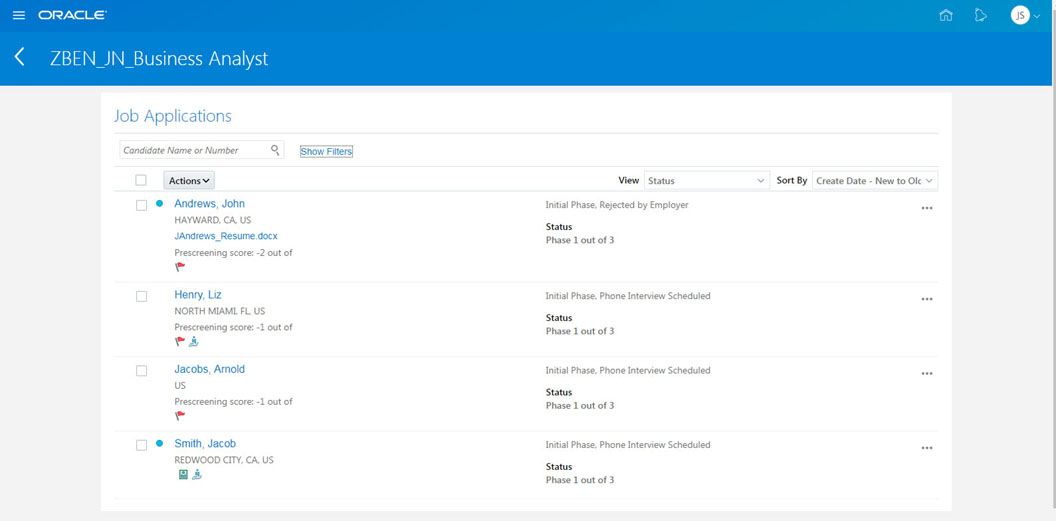1056x521 pixels.
Task: Click 'Prescreening score: -2 out of' text
Action: [x=233, y=252]
